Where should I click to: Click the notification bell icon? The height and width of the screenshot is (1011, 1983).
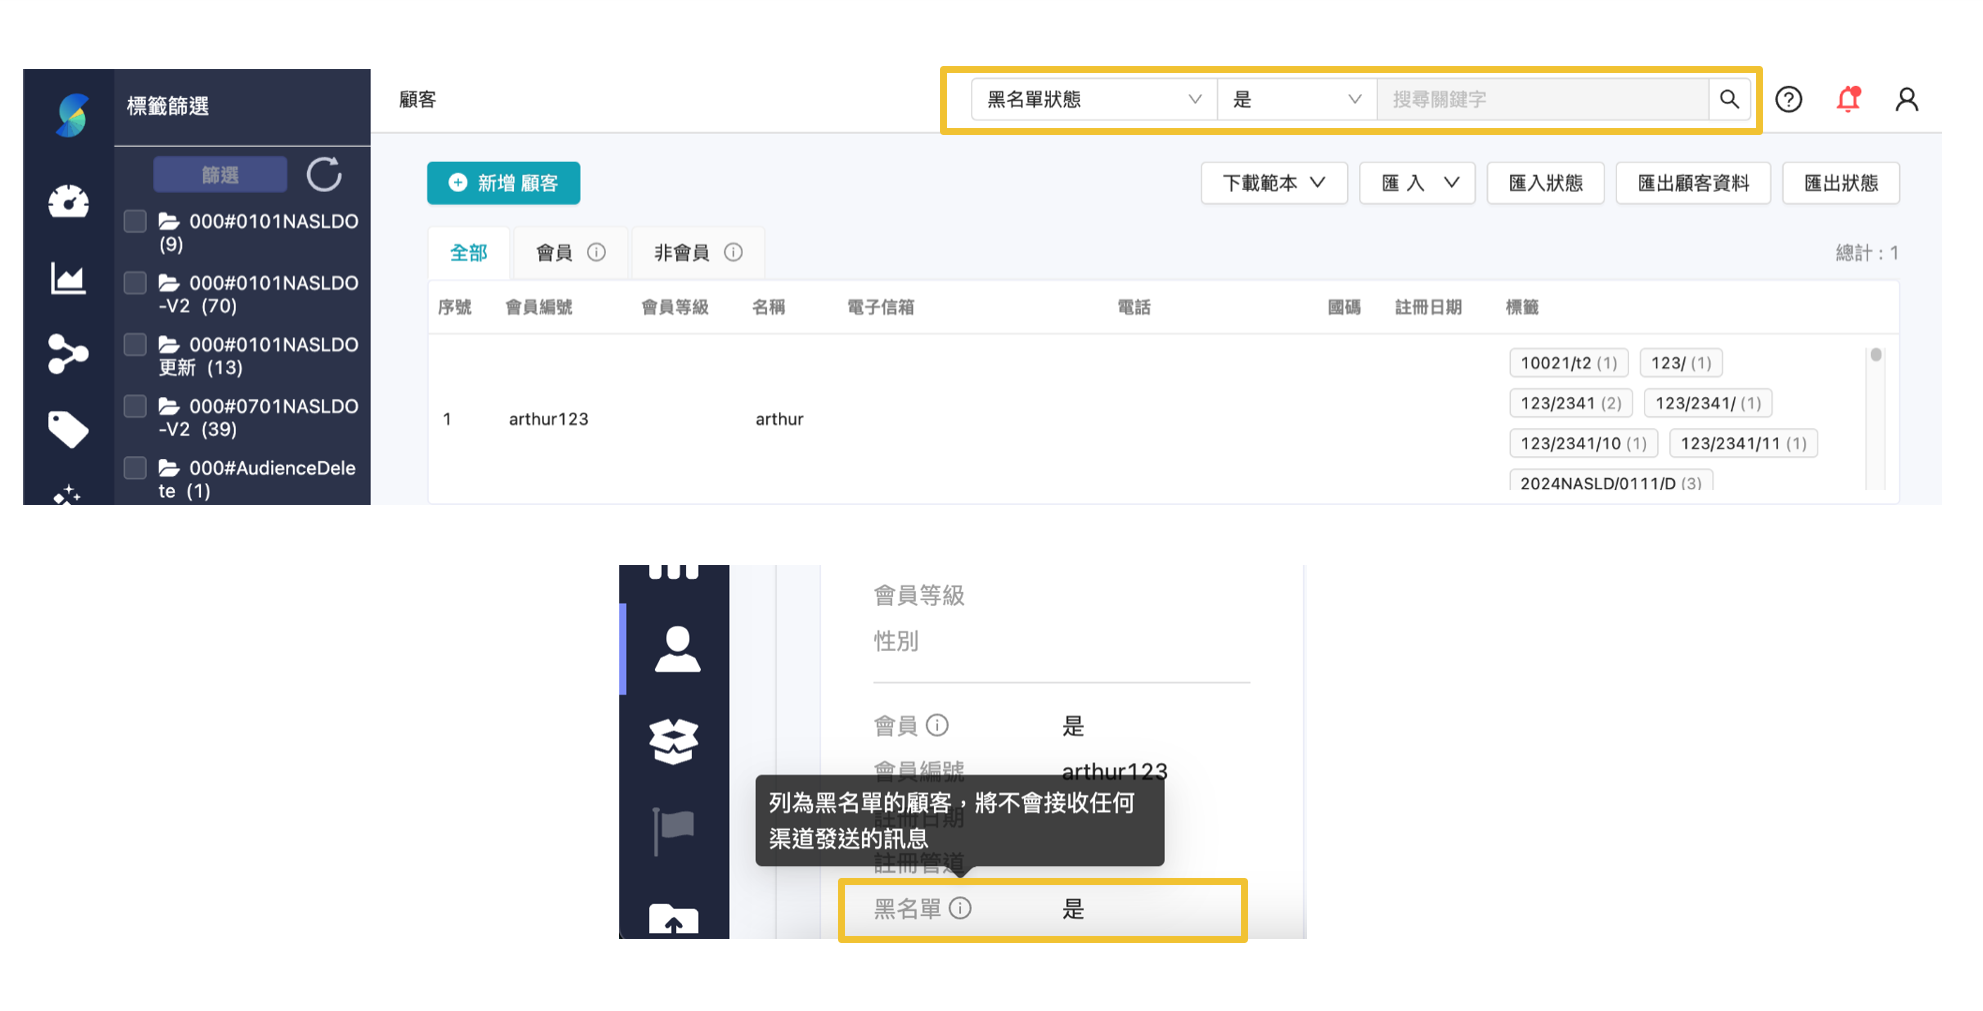(1847, 99)
